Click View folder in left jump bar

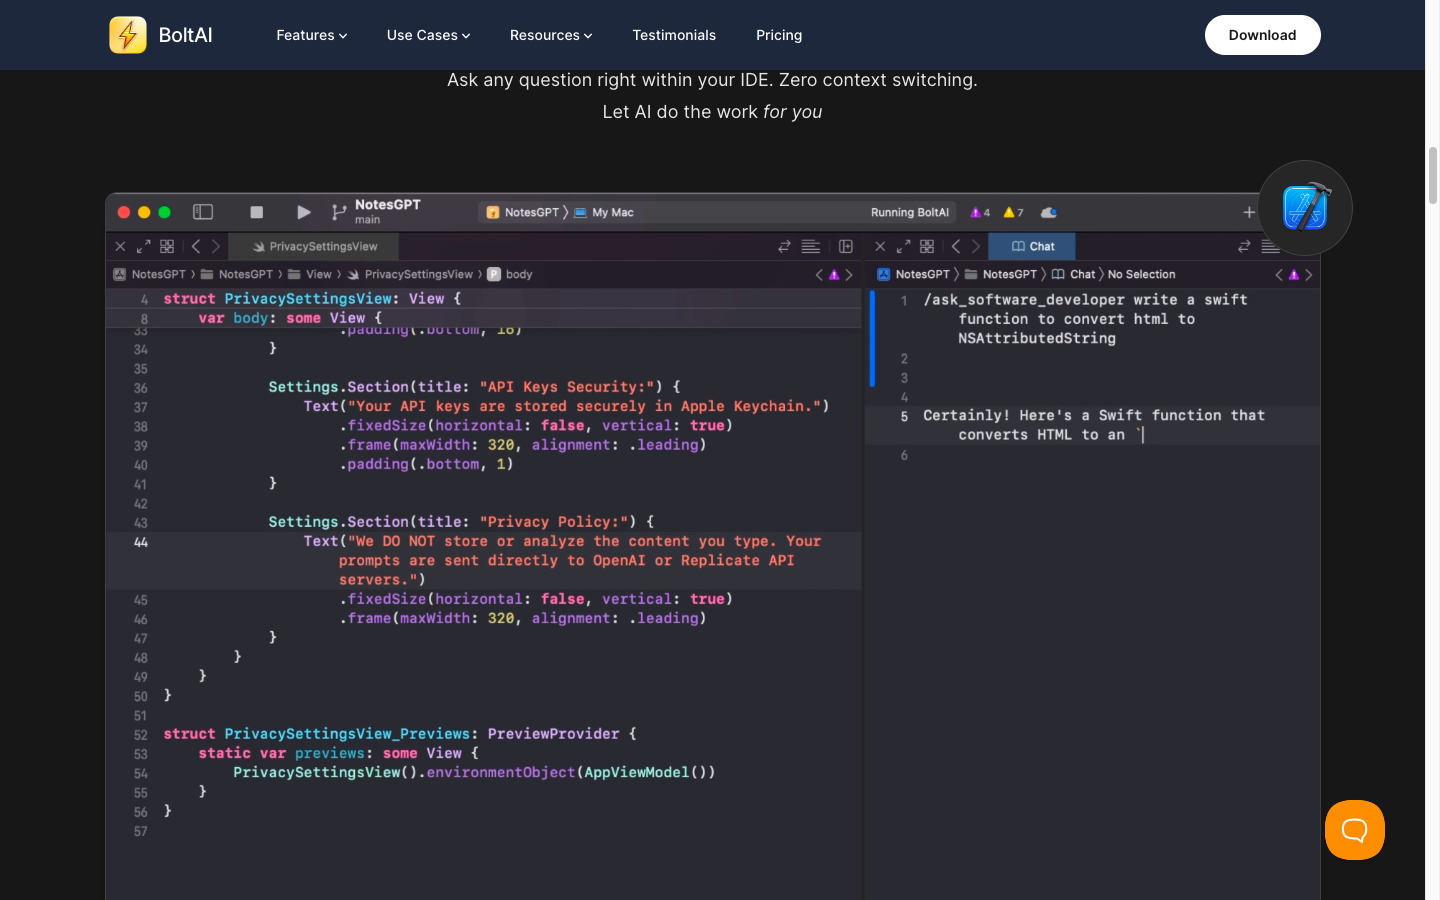coord(310,274)
